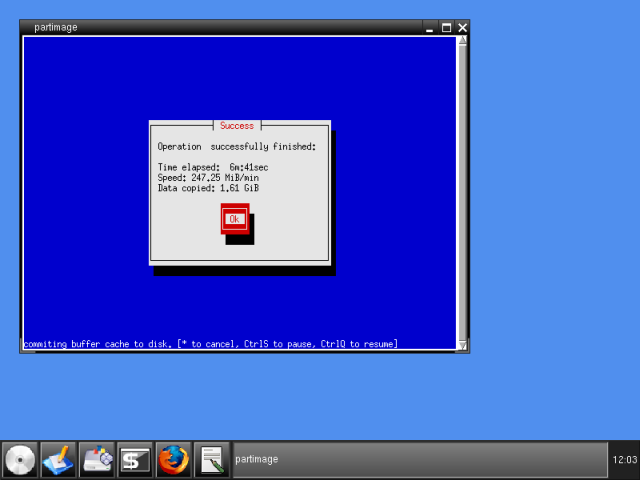Click the buffer cache status line at bottom

(210, 344)
